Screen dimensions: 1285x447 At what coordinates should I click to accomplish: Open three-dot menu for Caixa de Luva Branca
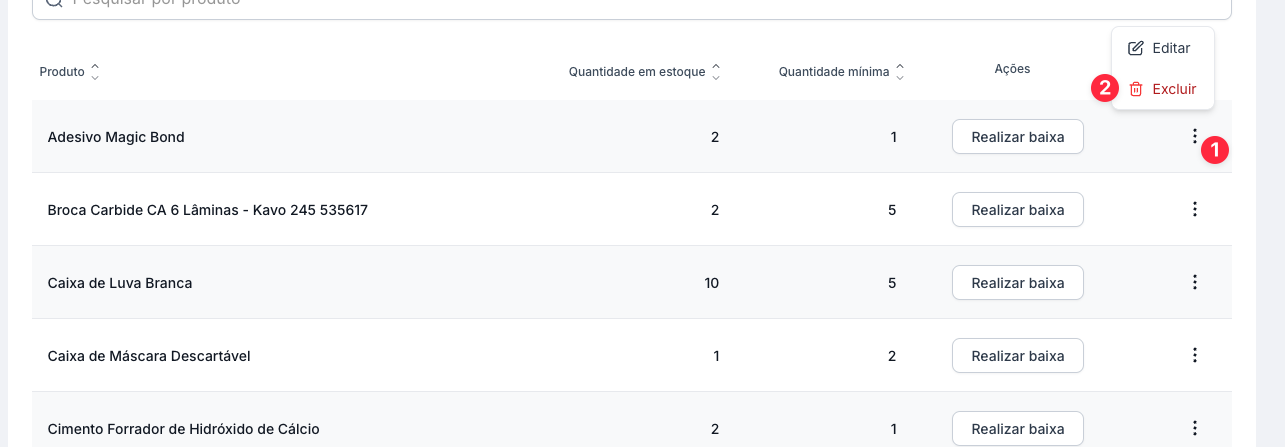[x=1194, y=282]
